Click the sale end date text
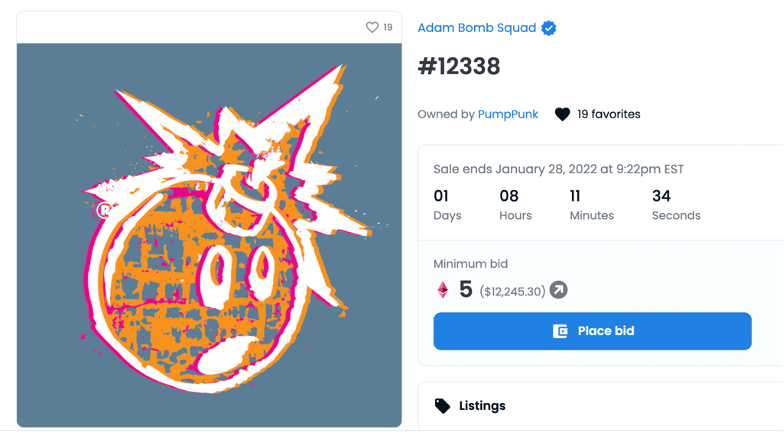 pyautogui.click(x=558, y=169)
